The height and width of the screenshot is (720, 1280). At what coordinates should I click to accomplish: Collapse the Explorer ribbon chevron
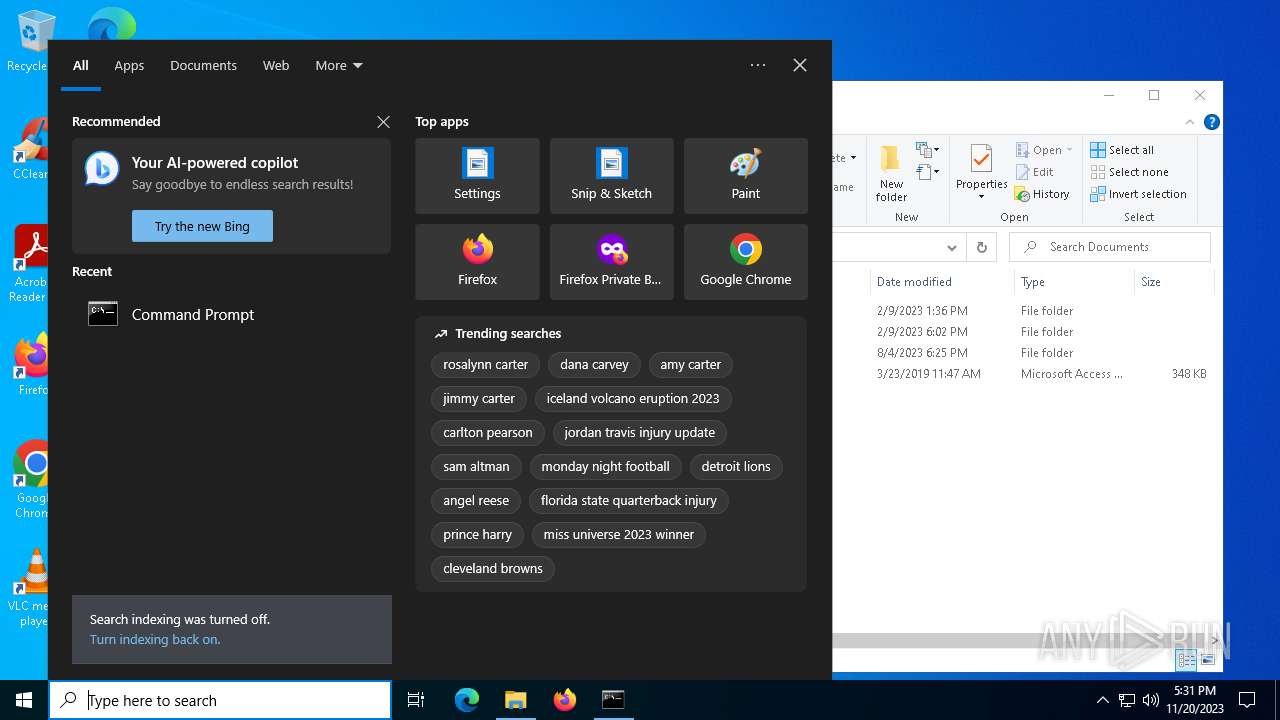(1190, 122)
